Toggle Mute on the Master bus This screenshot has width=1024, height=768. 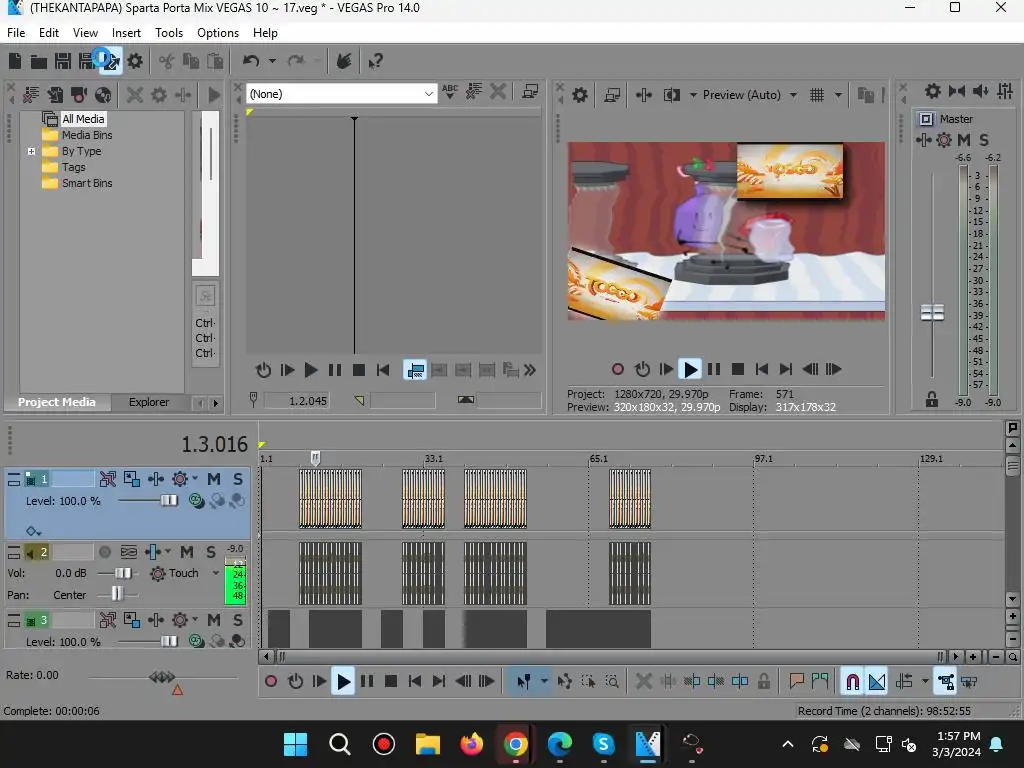click(x=964, y=140)
